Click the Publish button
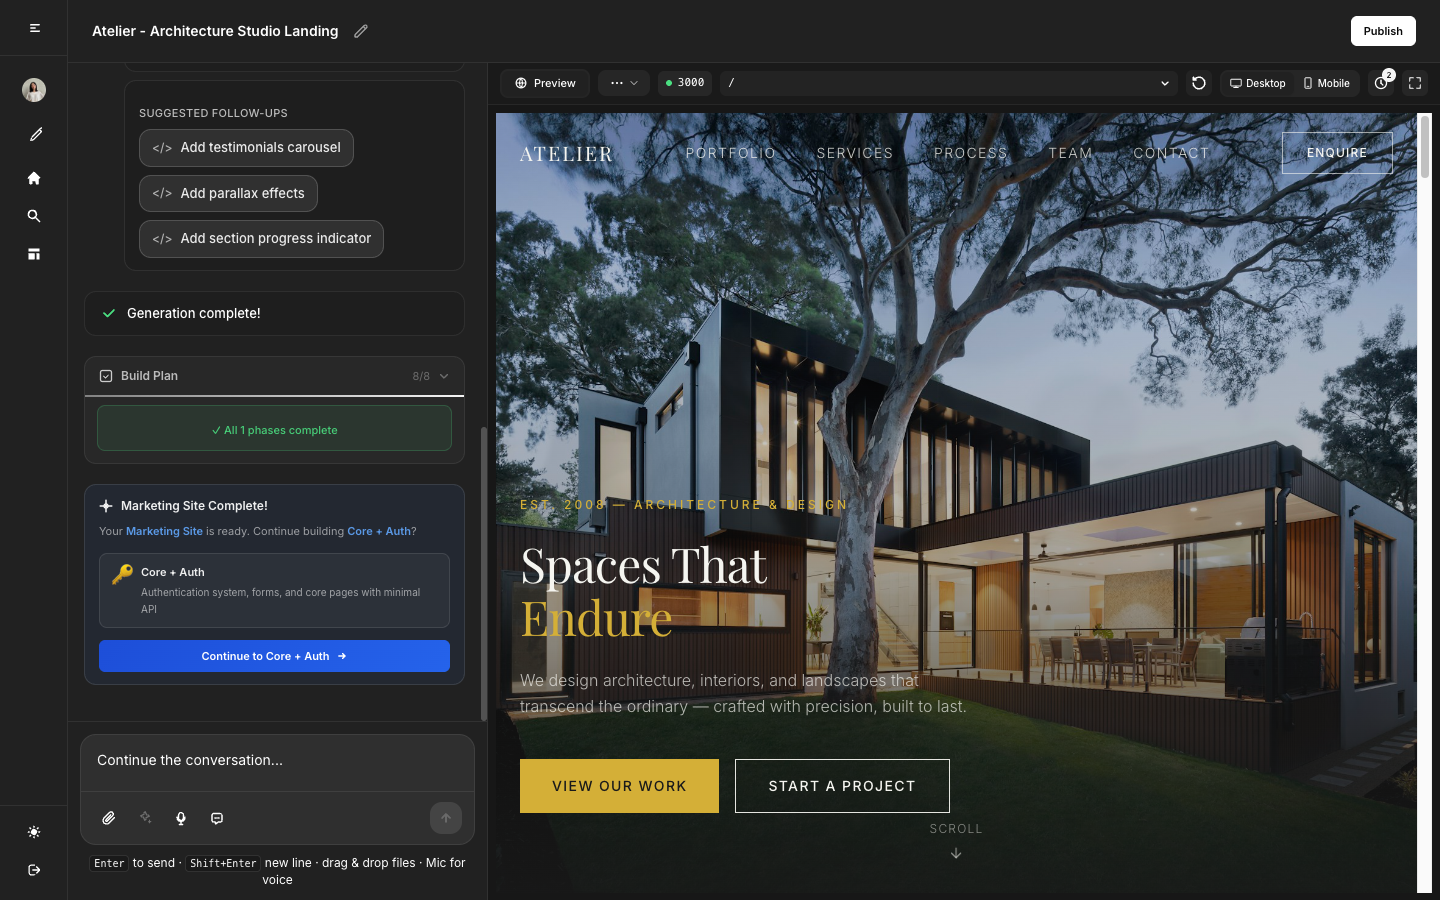 pyautogui.click(x=1383, y=31)
